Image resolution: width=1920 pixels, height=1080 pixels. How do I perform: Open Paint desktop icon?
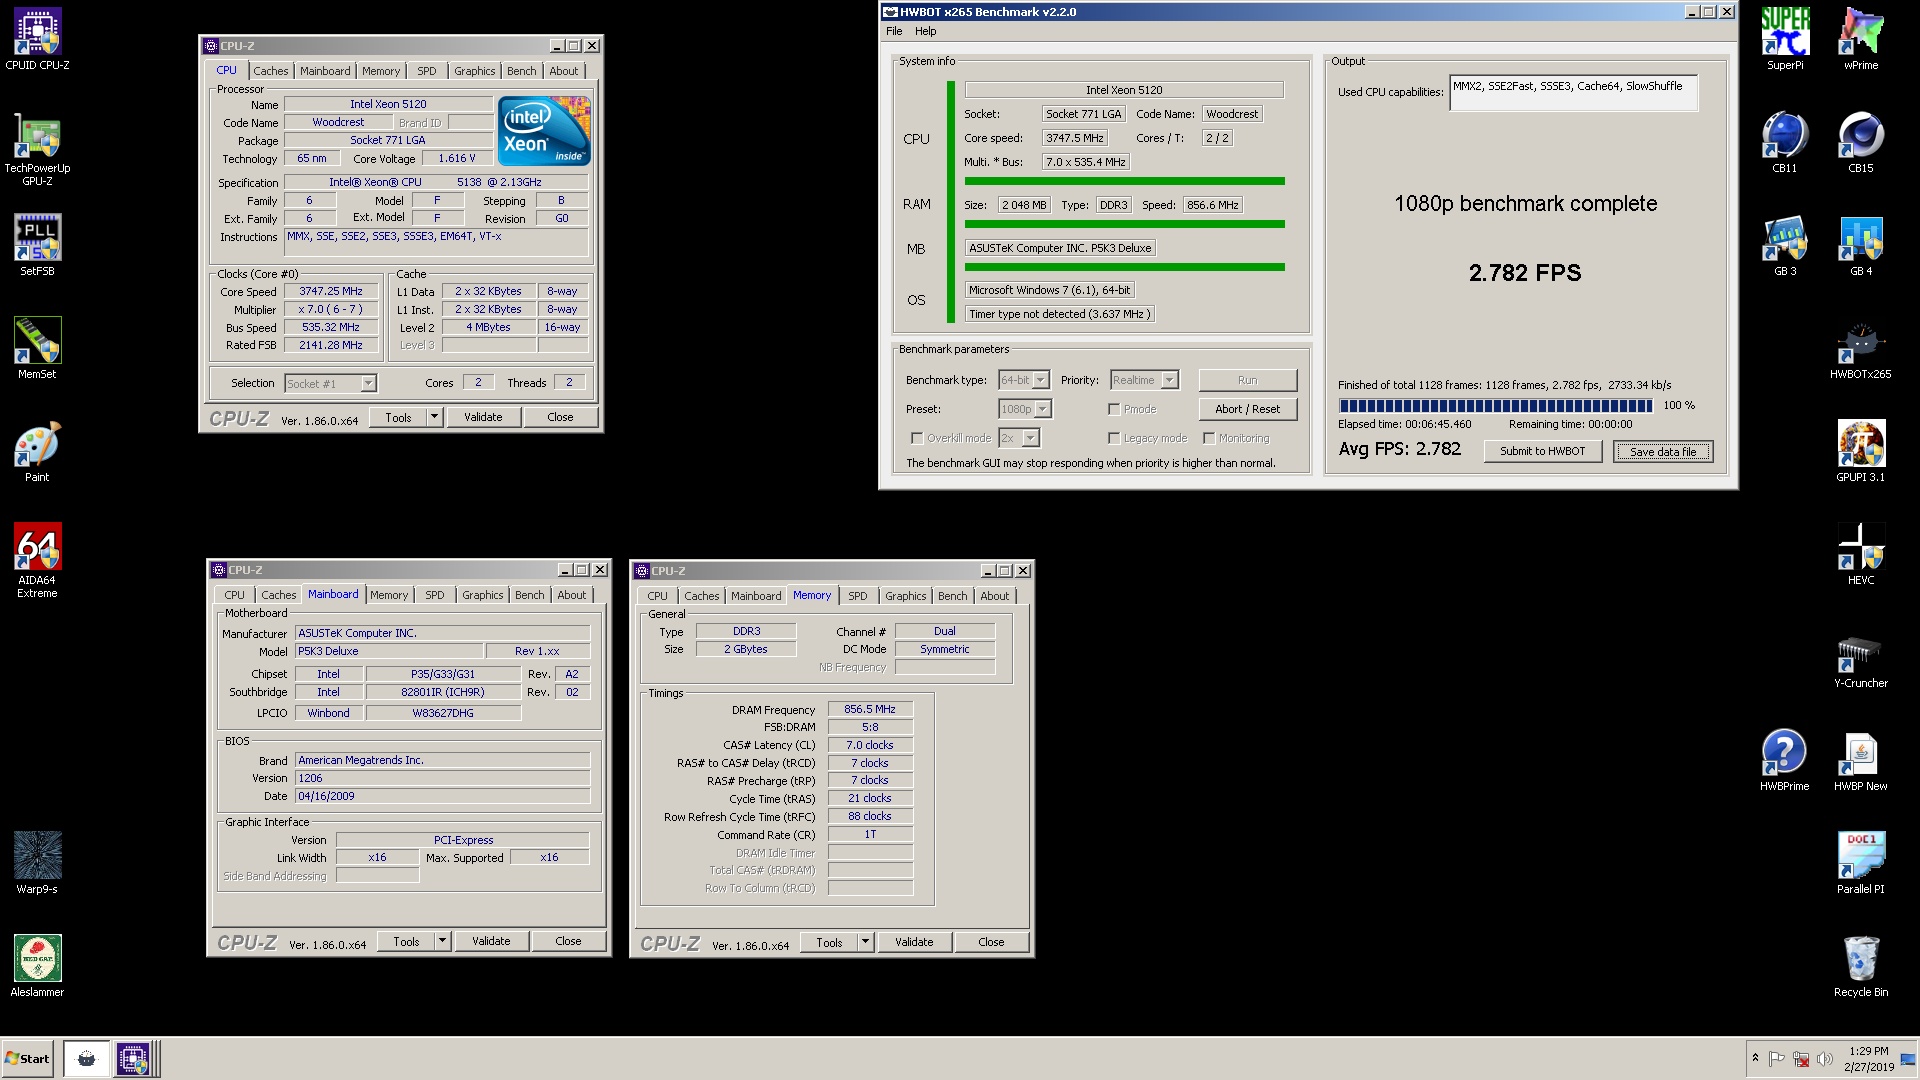[x=37, y=451]
